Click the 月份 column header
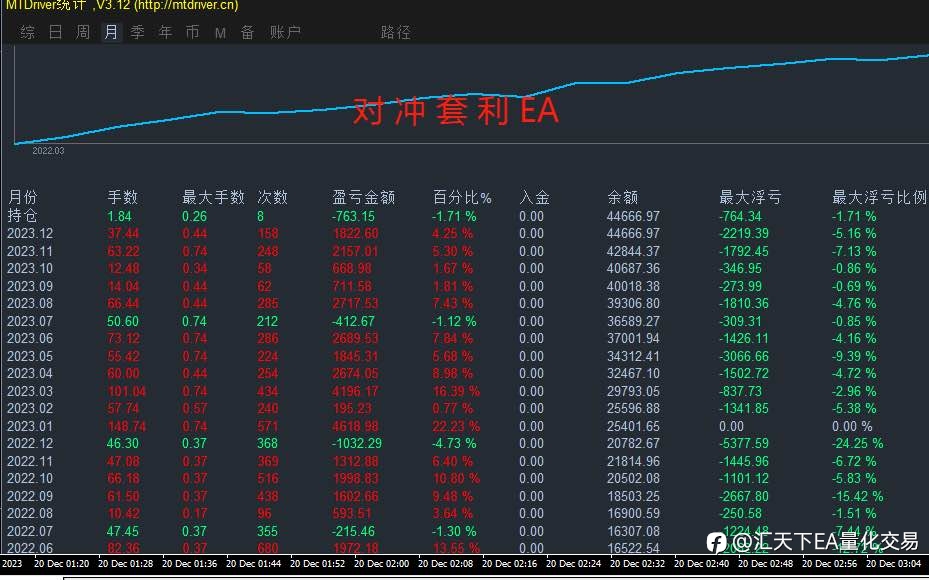Image resolution: width=929 pixels, height=580 pixels. [x=23, y=197]
